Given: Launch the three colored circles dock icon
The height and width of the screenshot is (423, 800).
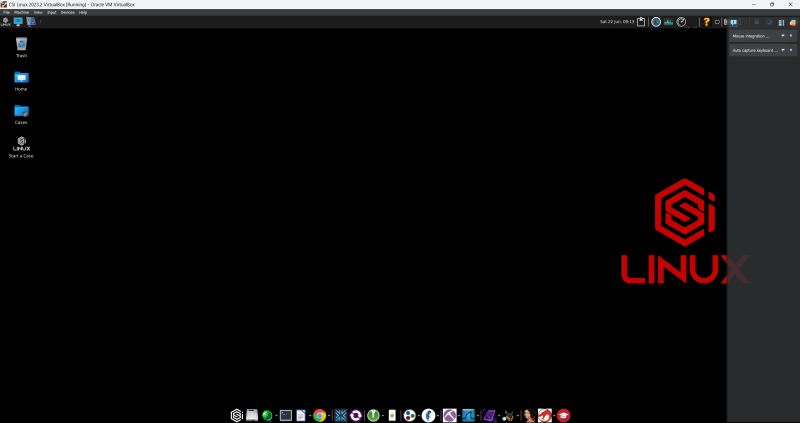Looking at the screenshot, I should pyautogui.click(x=410, y=416).
